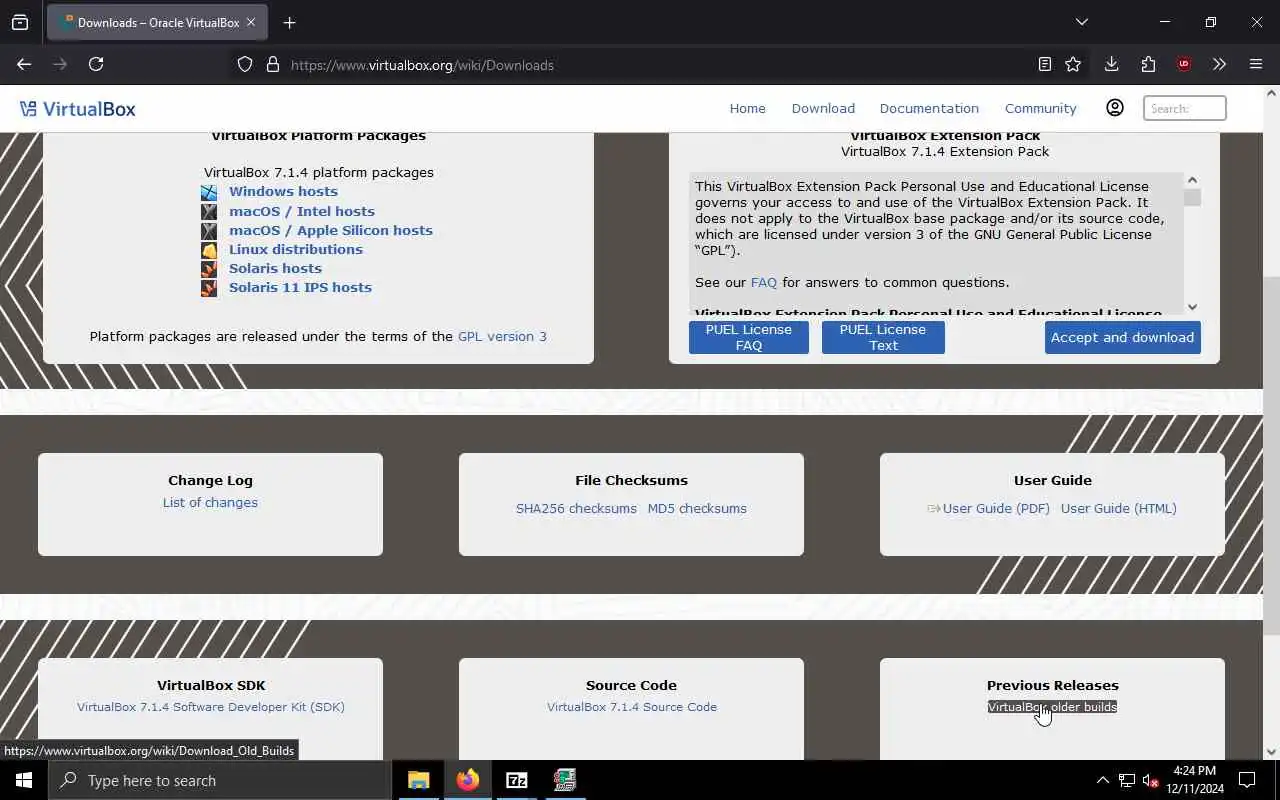This screenshot has height=800, width=1280.
Task: Open SHA256 checksums link
Action: point(576,508)
